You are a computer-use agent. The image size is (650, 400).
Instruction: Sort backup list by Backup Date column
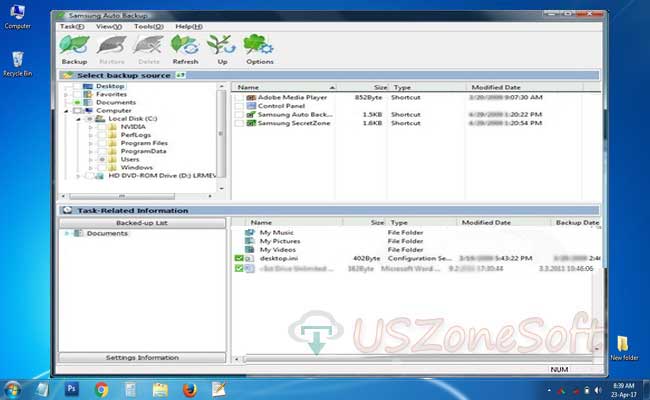(576, 223)
